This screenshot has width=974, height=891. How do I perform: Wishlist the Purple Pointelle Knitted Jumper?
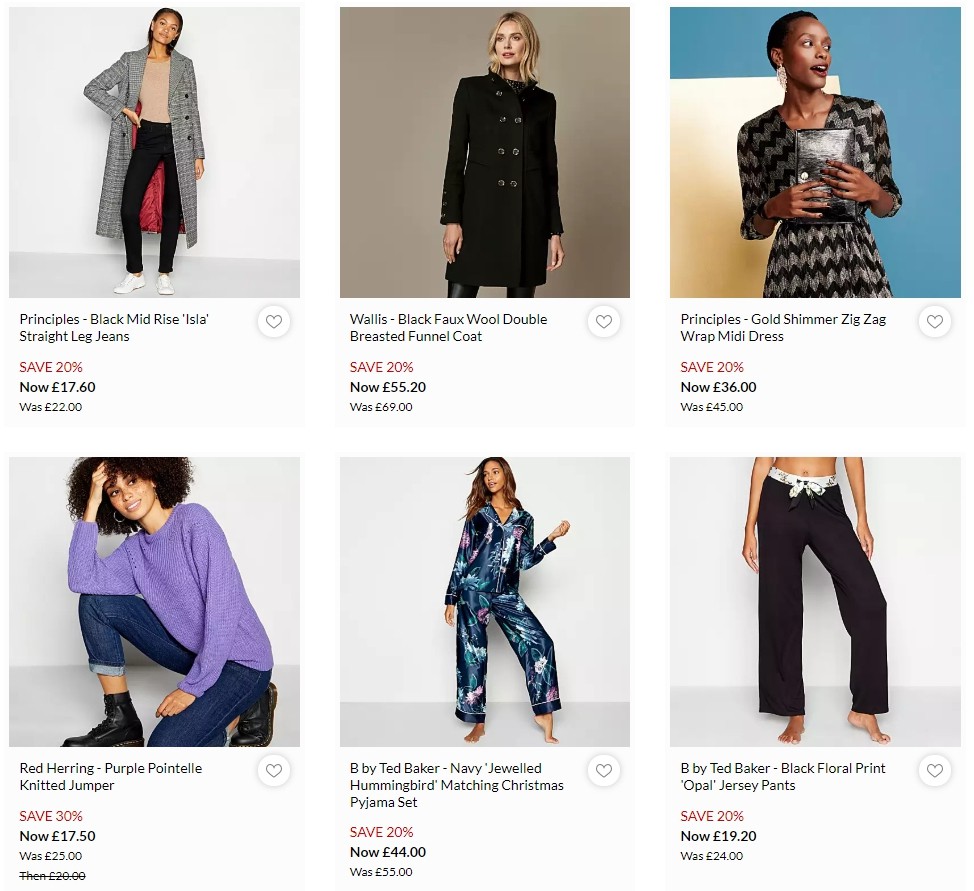click(273, 771)
